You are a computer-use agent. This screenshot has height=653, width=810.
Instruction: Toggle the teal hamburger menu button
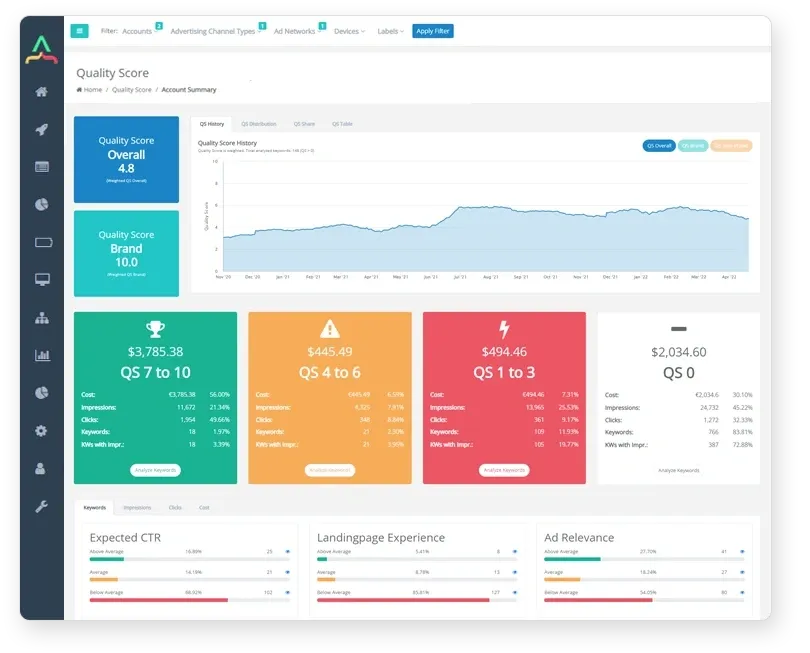pyautogui.click(x=80, y=31)
